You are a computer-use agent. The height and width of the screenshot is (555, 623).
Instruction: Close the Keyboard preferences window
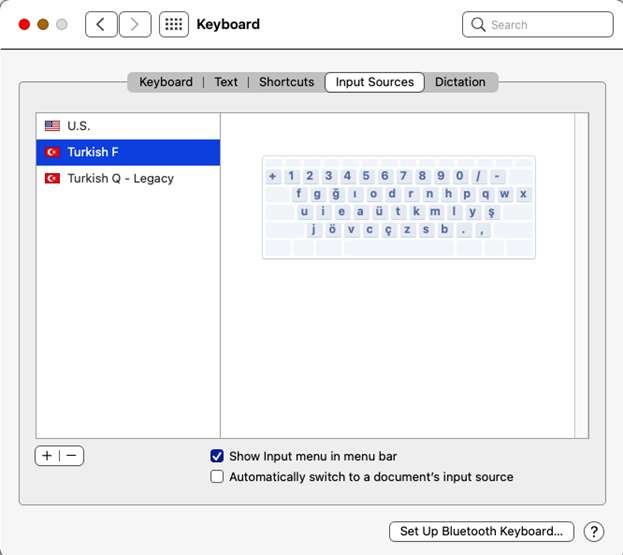(x=24, y=25)
